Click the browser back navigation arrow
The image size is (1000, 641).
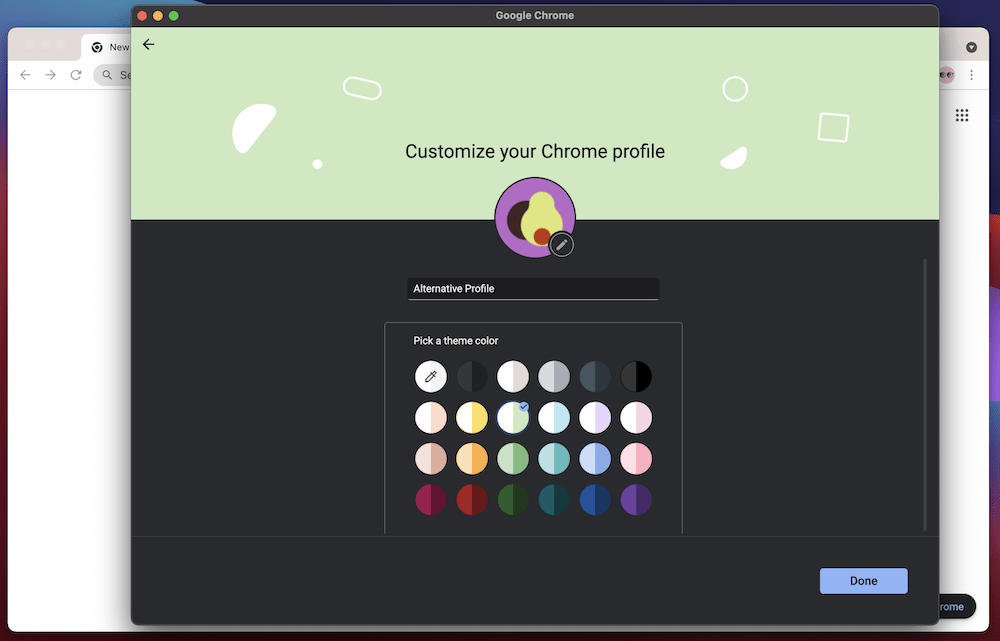(25, 74)
